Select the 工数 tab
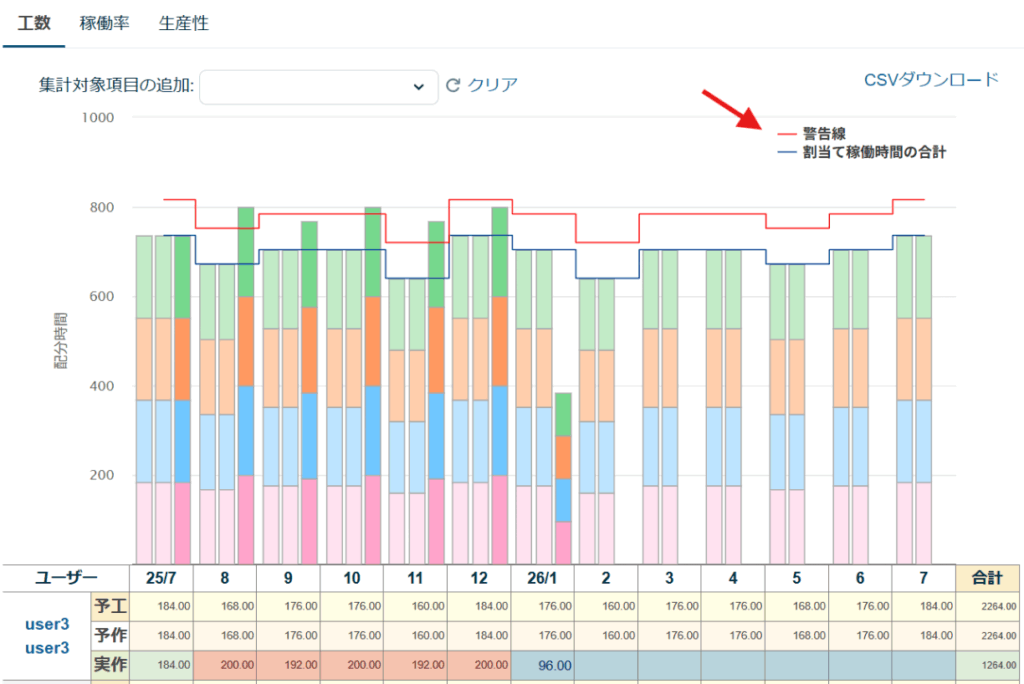This screenshot has width=1024, height=684. coord(34,23)
